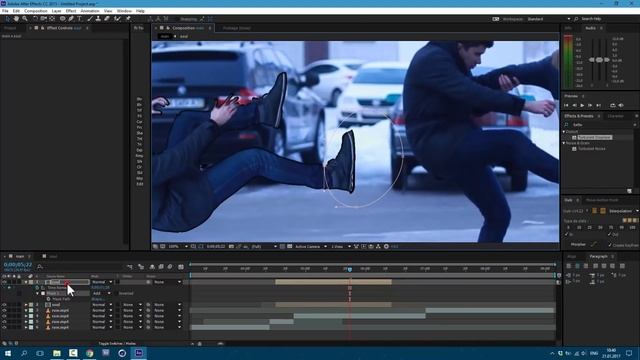Select the Ellipse shape tool

coord(62,19)
